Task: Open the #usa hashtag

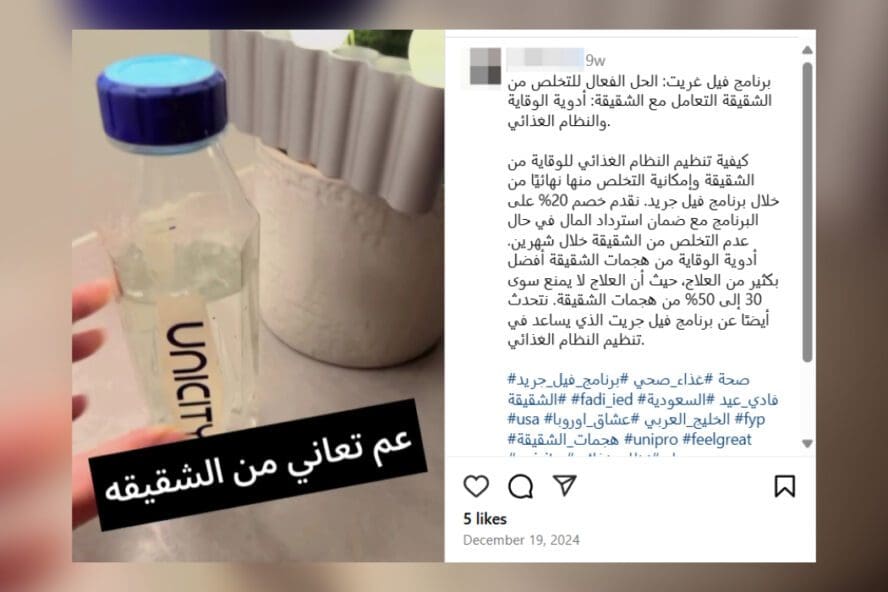Action: click(x=523, y=420)
